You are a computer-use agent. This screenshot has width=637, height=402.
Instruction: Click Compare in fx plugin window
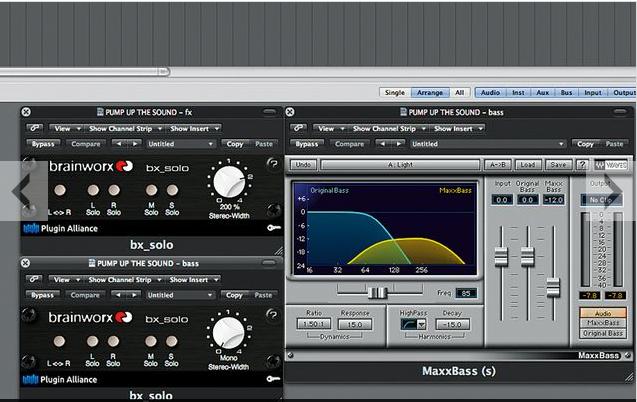point(86,144)
